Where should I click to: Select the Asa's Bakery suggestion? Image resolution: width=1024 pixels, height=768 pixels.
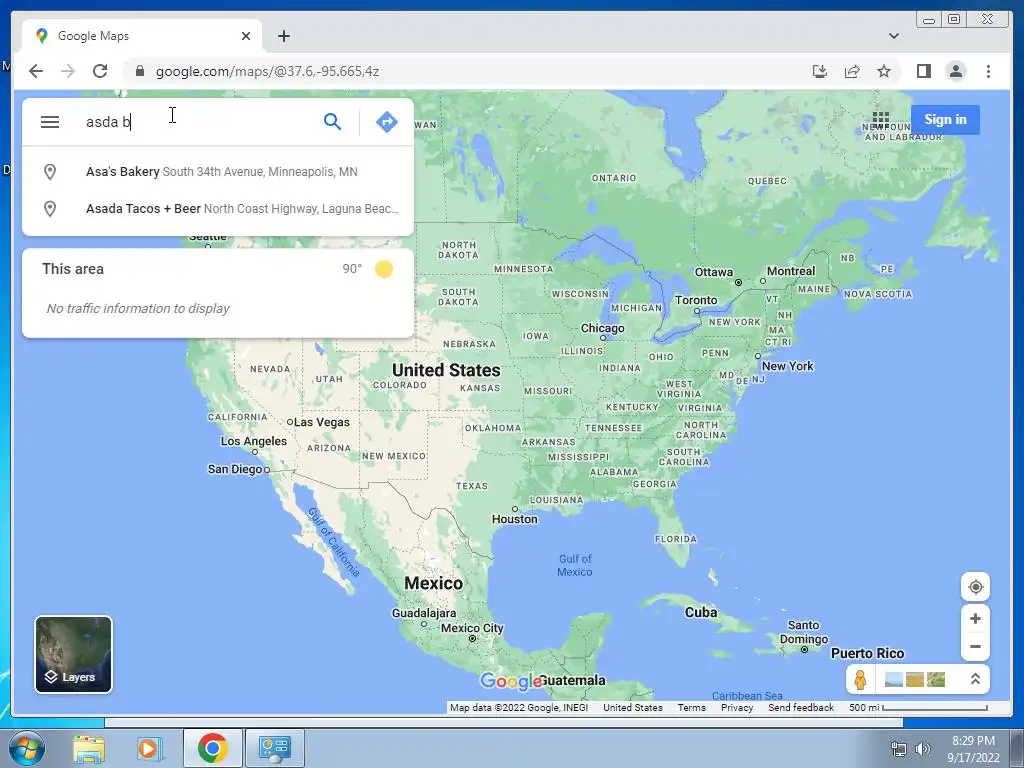click(218, 172)
